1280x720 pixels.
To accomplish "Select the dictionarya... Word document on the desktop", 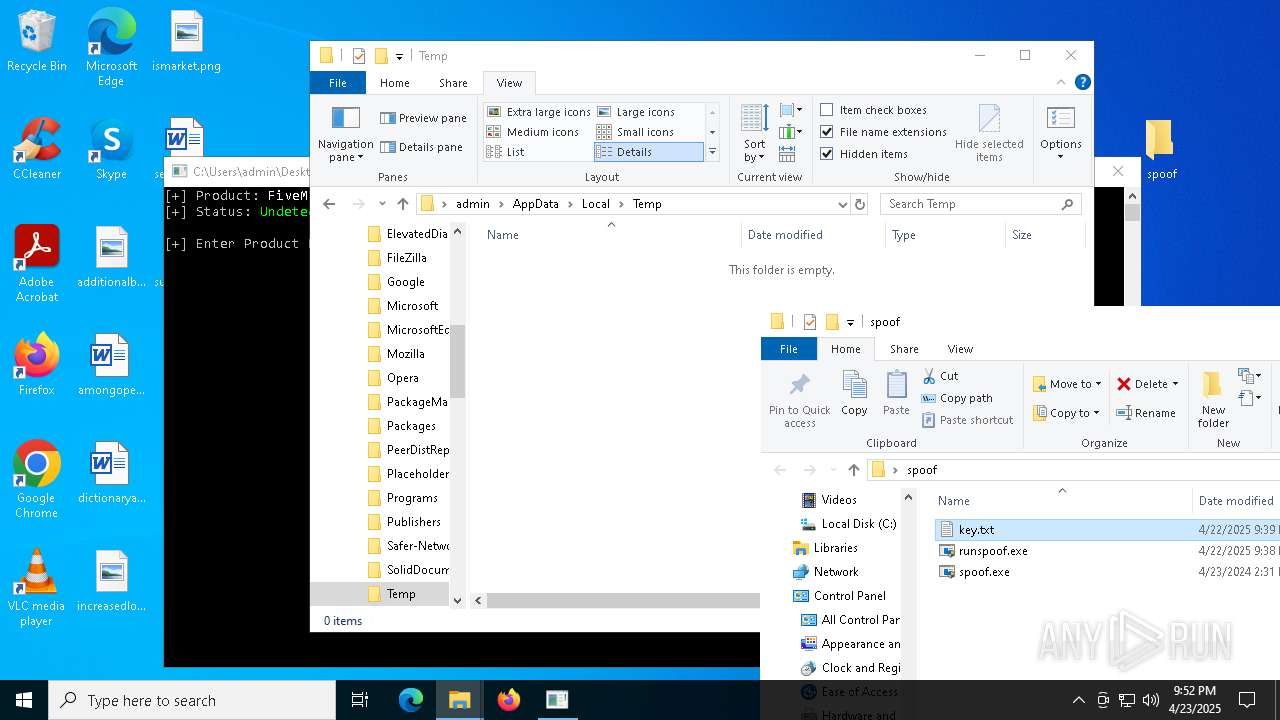I will pos(111,473).
